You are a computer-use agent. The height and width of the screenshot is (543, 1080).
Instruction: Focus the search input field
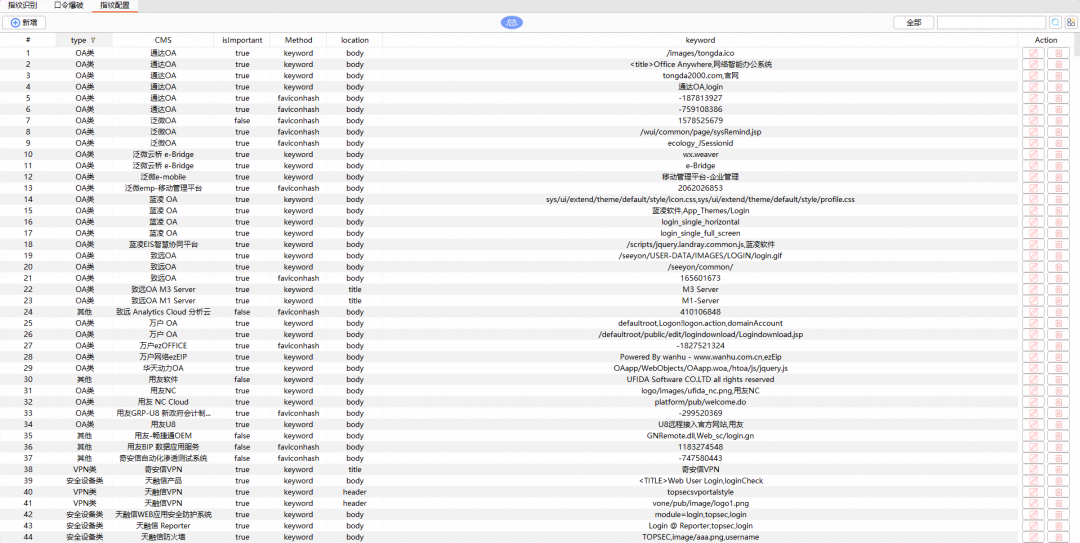992,23
